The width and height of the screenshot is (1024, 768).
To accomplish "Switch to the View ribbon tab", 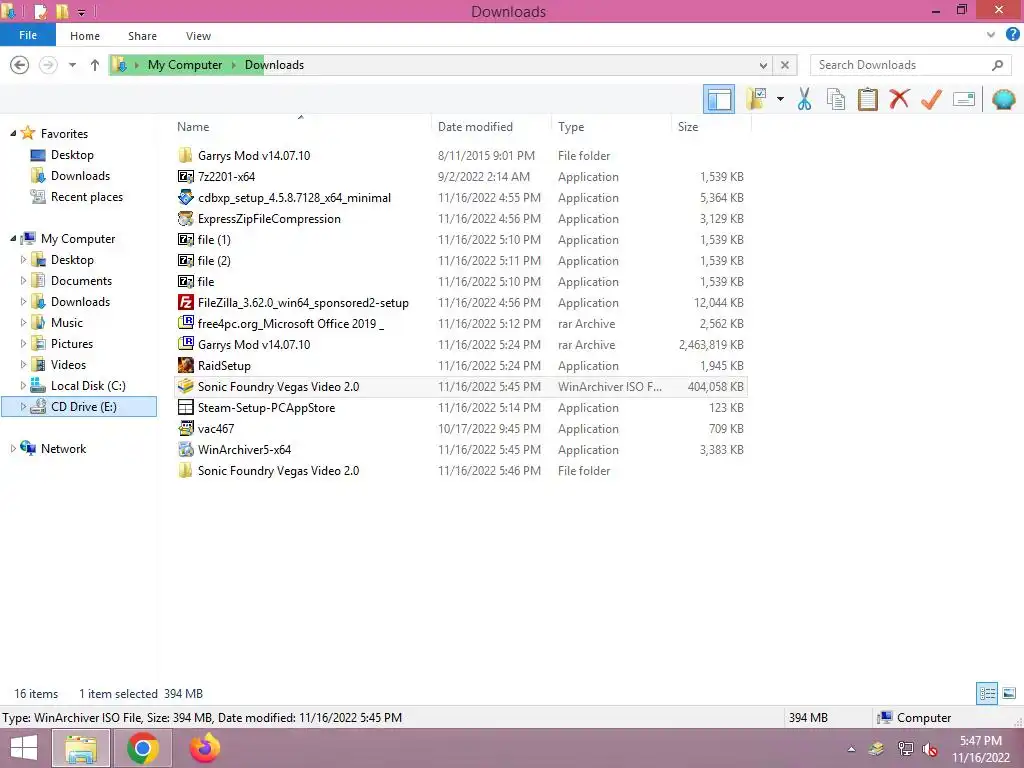I will pos(198,36).
